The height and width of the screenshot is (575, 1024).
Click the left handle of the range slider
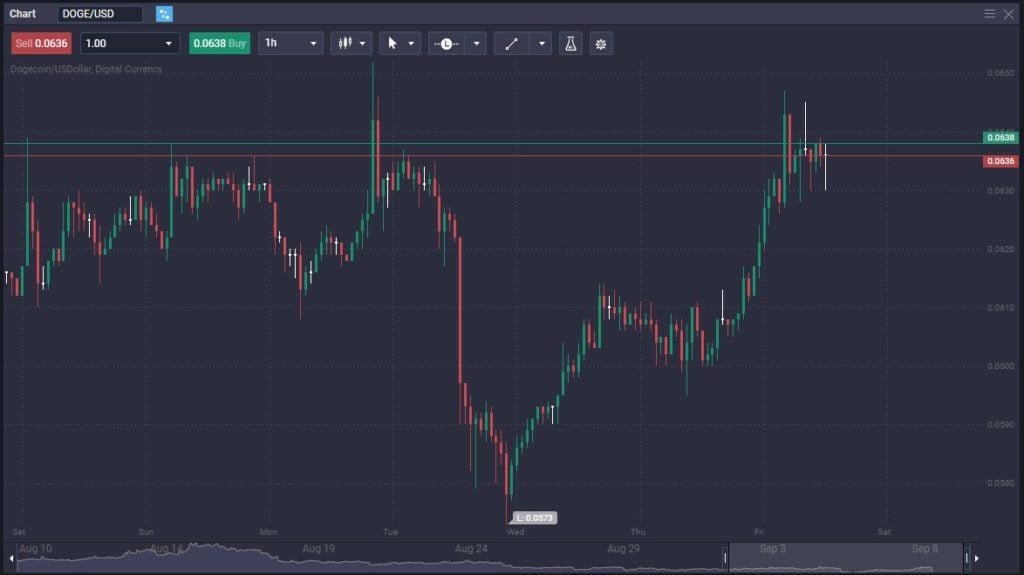point(725,557)
